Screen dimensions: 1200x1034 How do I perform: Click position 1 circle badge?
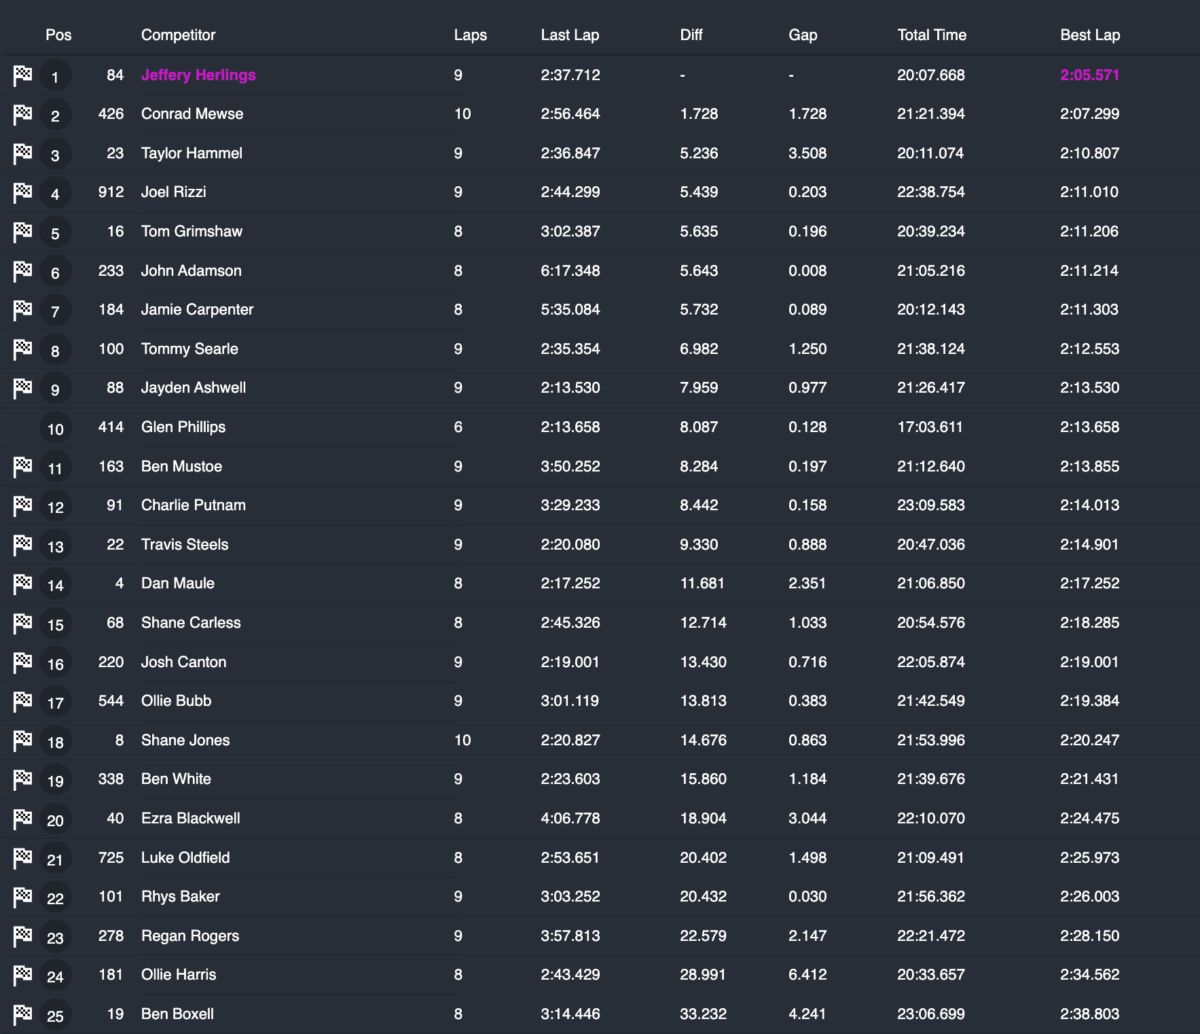(55, 77)
